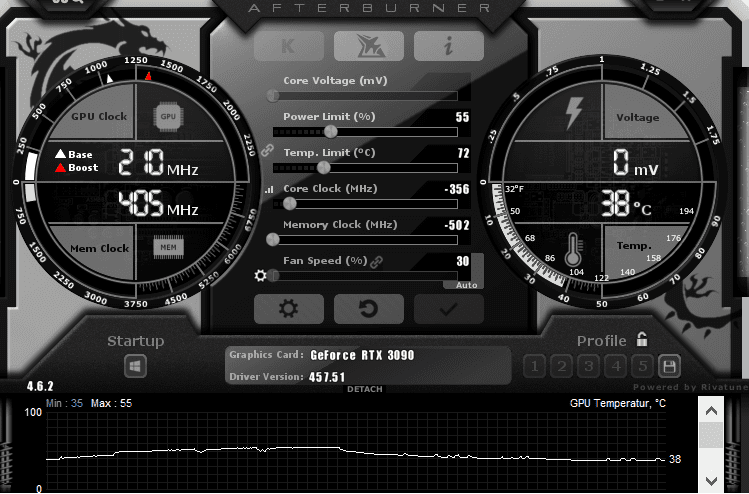Click the 4.6.2 version number
This screenshot has width=749, height=494.
pyautogui.click(x=40, y=386)
